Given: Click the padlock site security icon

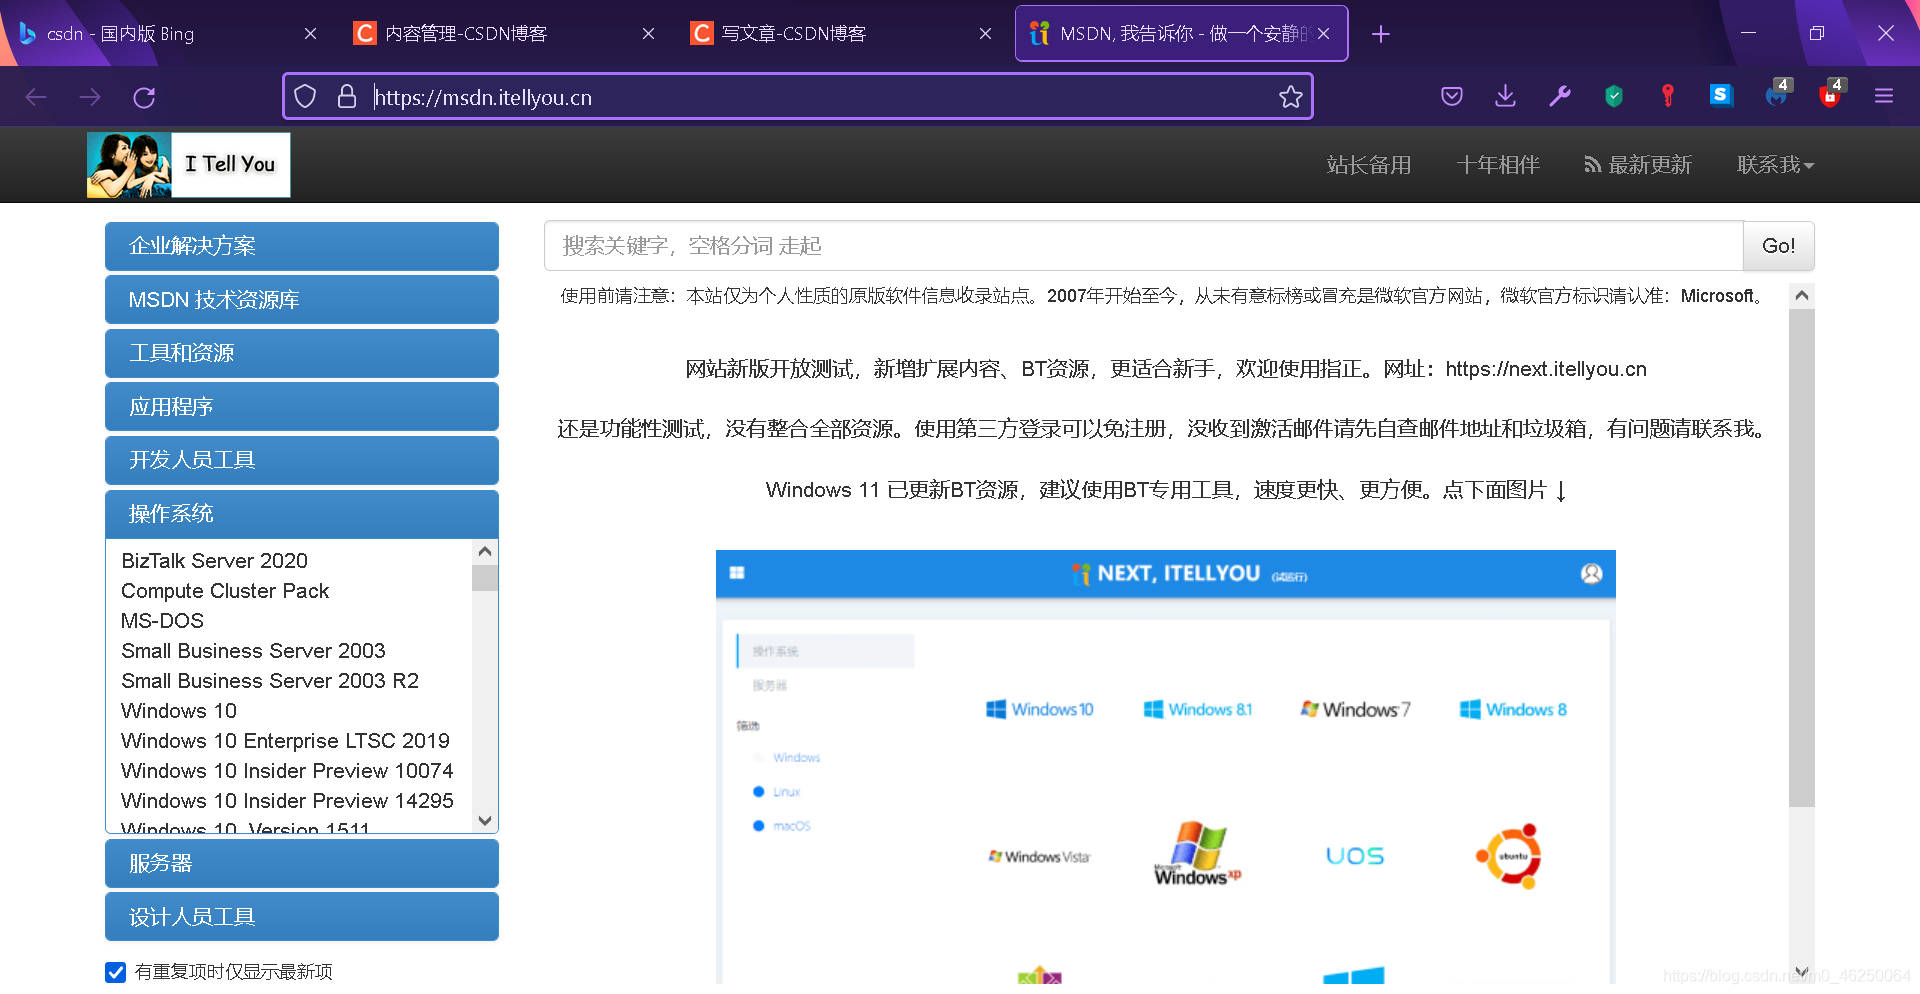Looking at the screenshot, I should coord(347,97).
